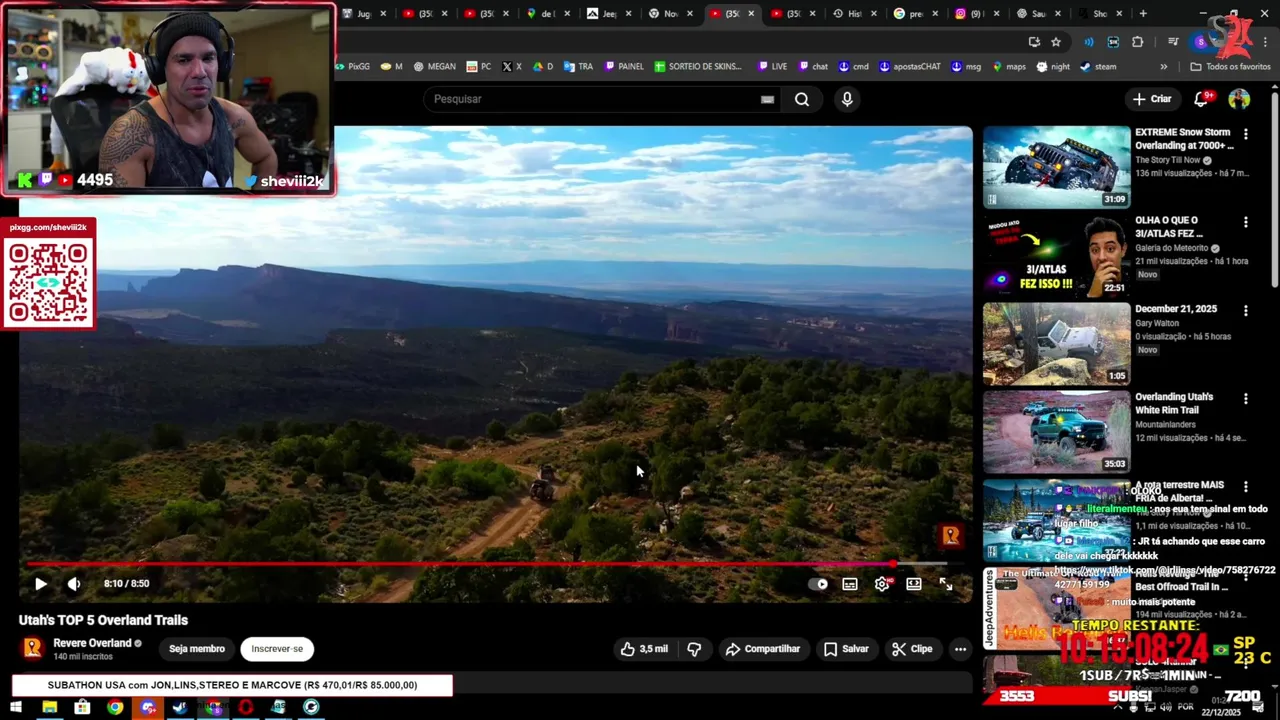
Task: Dislike the video
Action: pyautogui.click(x=694, y=649)
